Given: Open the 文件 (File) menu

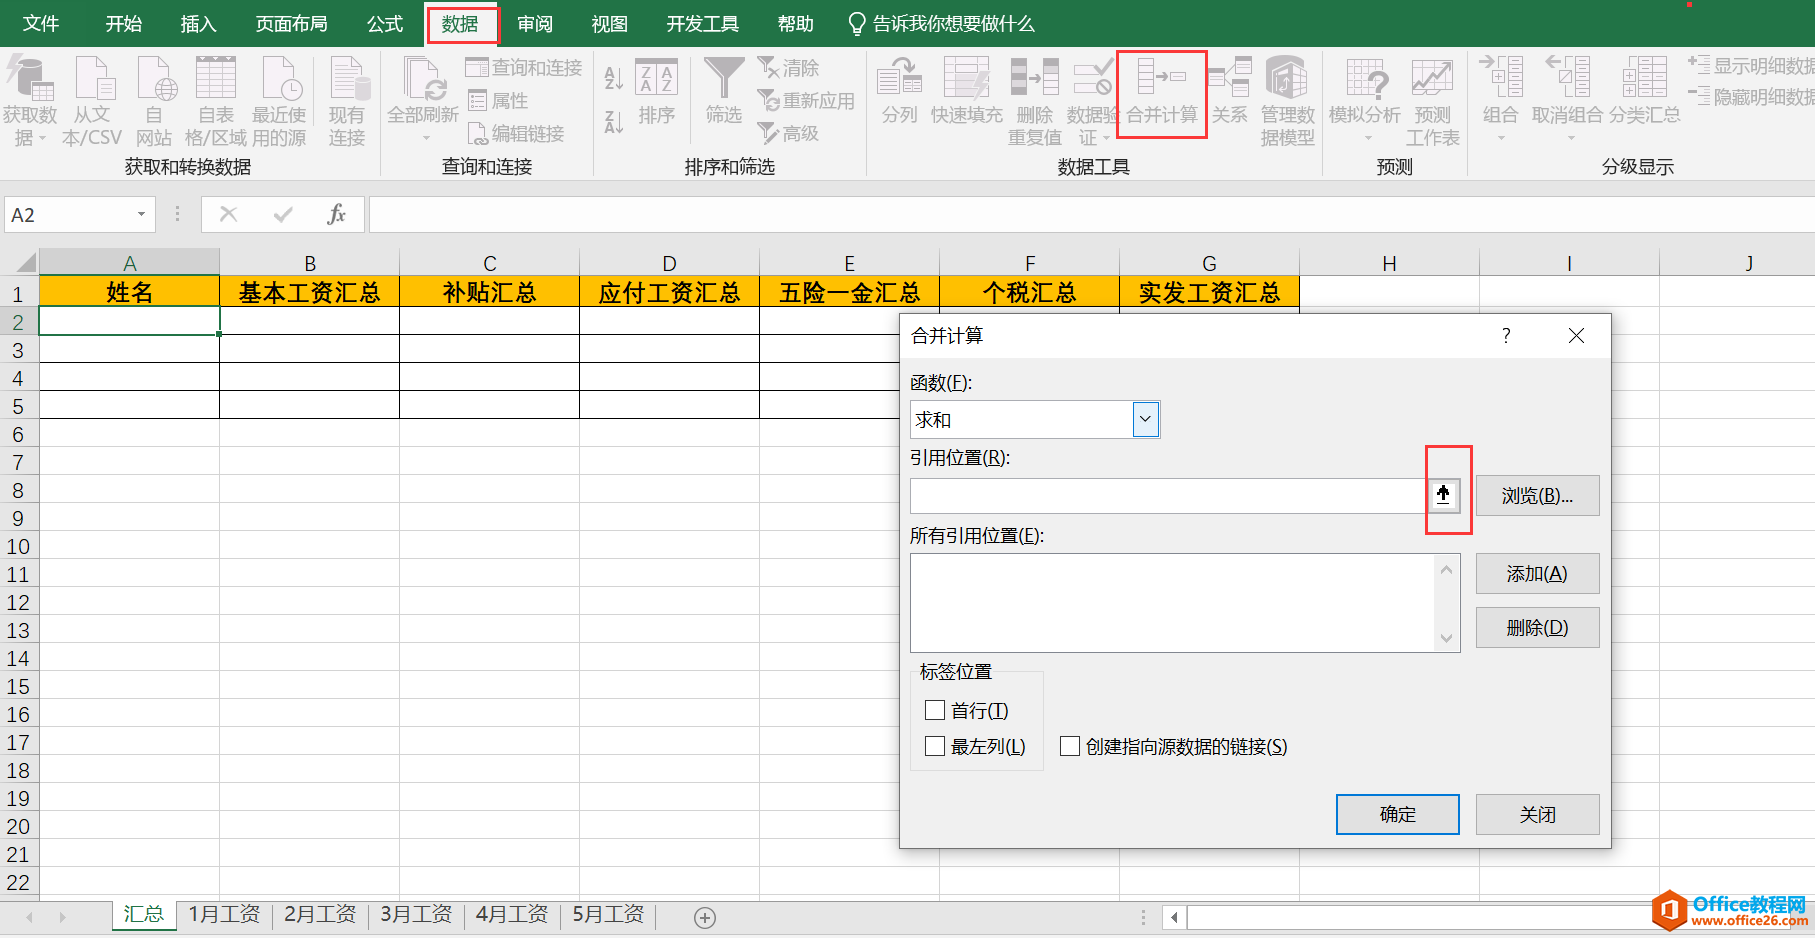Looking at the screenshot, I should pyautogui.click(x=41, y=23).
